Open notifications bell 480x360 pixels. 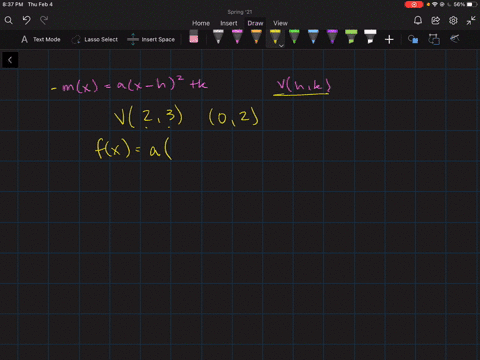click(x=418, y=21)
